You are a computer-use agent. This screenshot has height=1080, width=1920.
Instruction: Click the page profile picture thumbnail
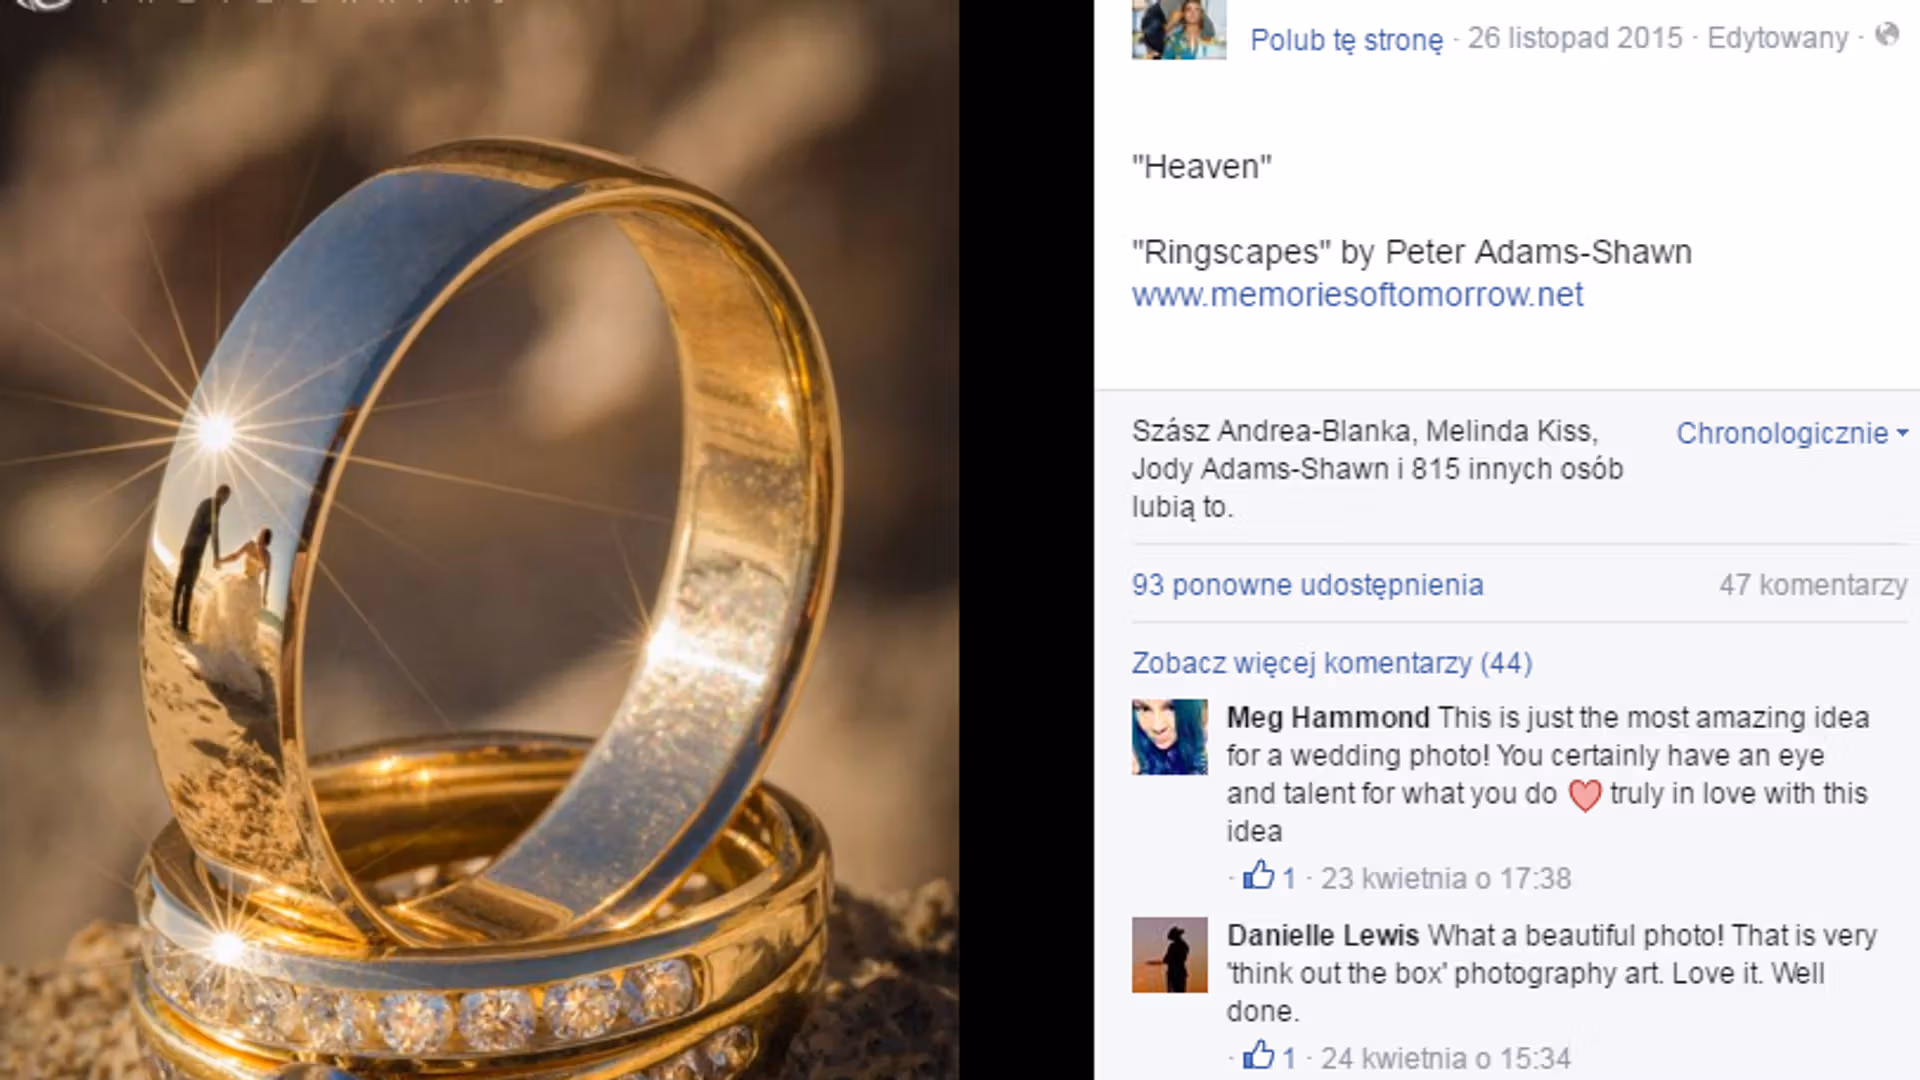(x=1179, y=29)
